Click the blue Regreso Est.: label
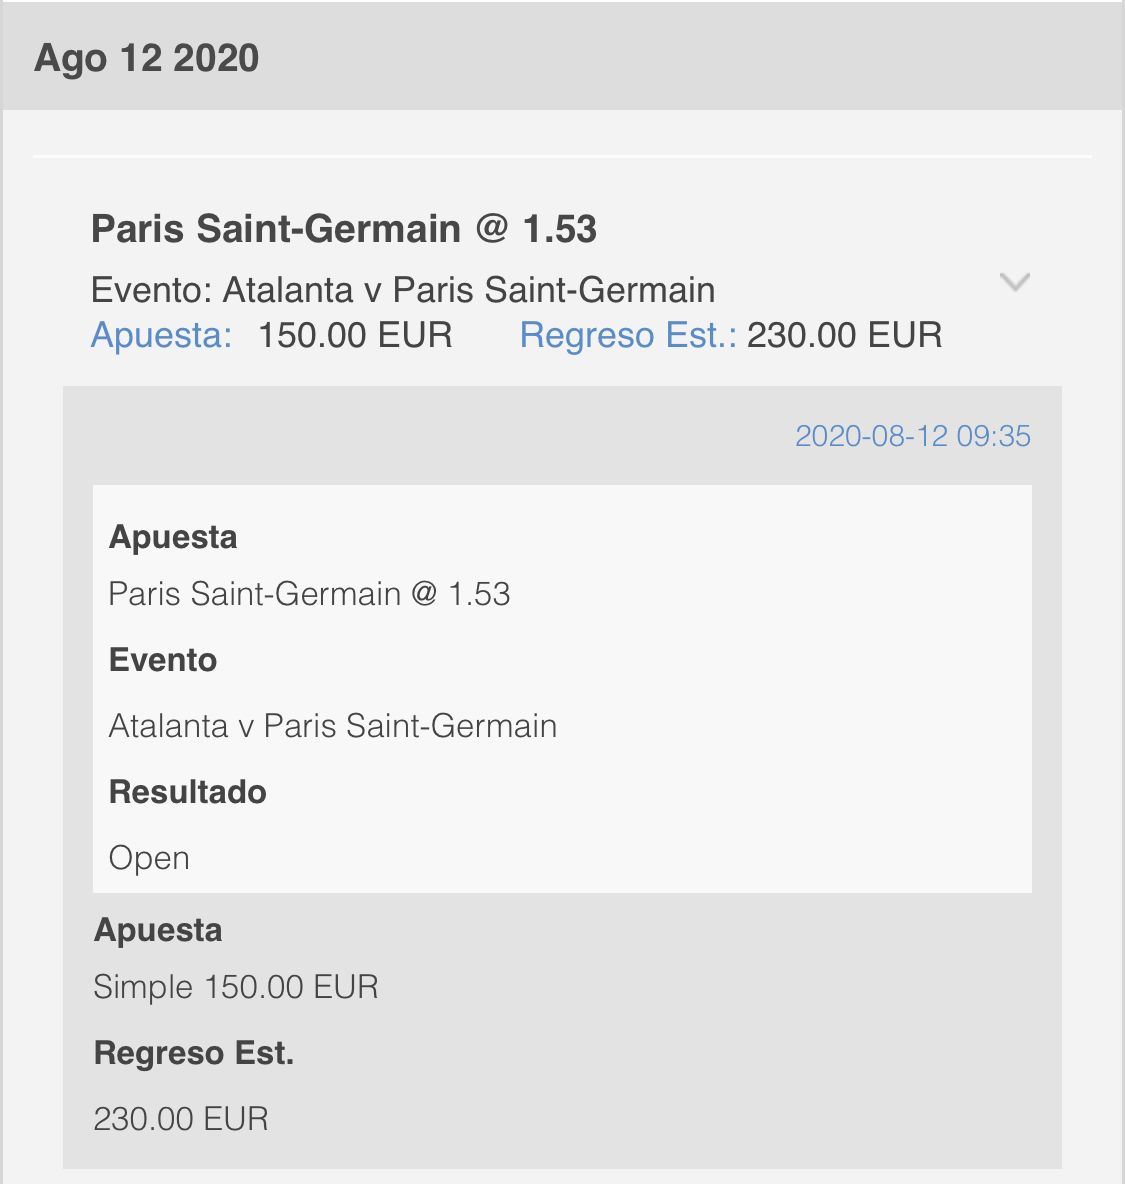The image size is (1125, 1184). click(x=628, y=335)
